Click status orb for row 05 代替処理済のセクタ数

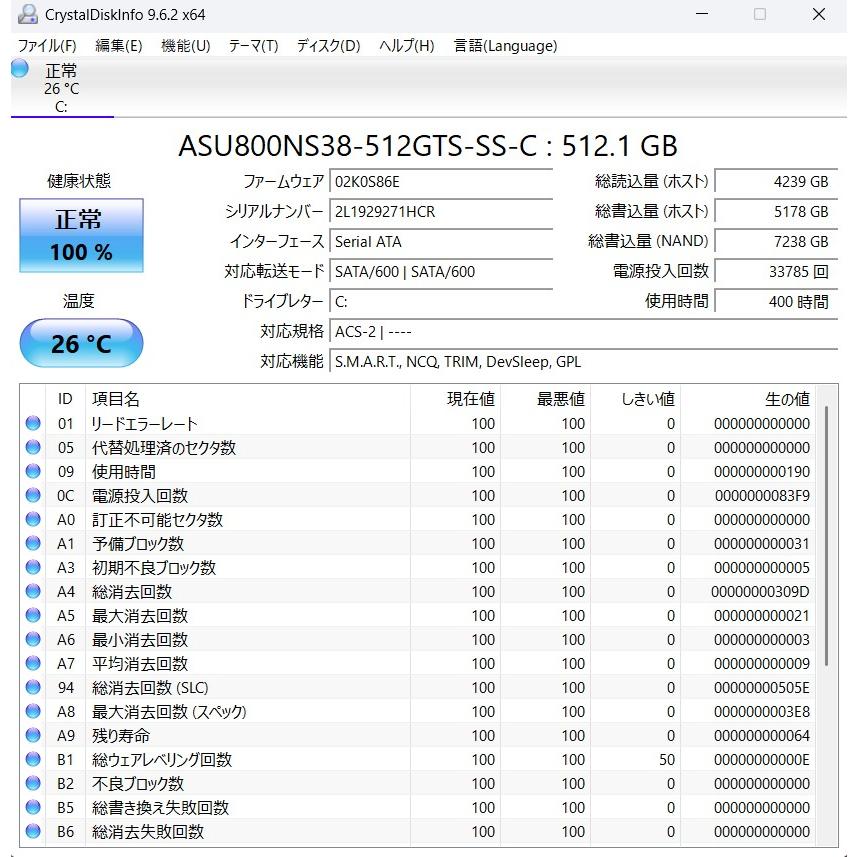pos(33,447)
